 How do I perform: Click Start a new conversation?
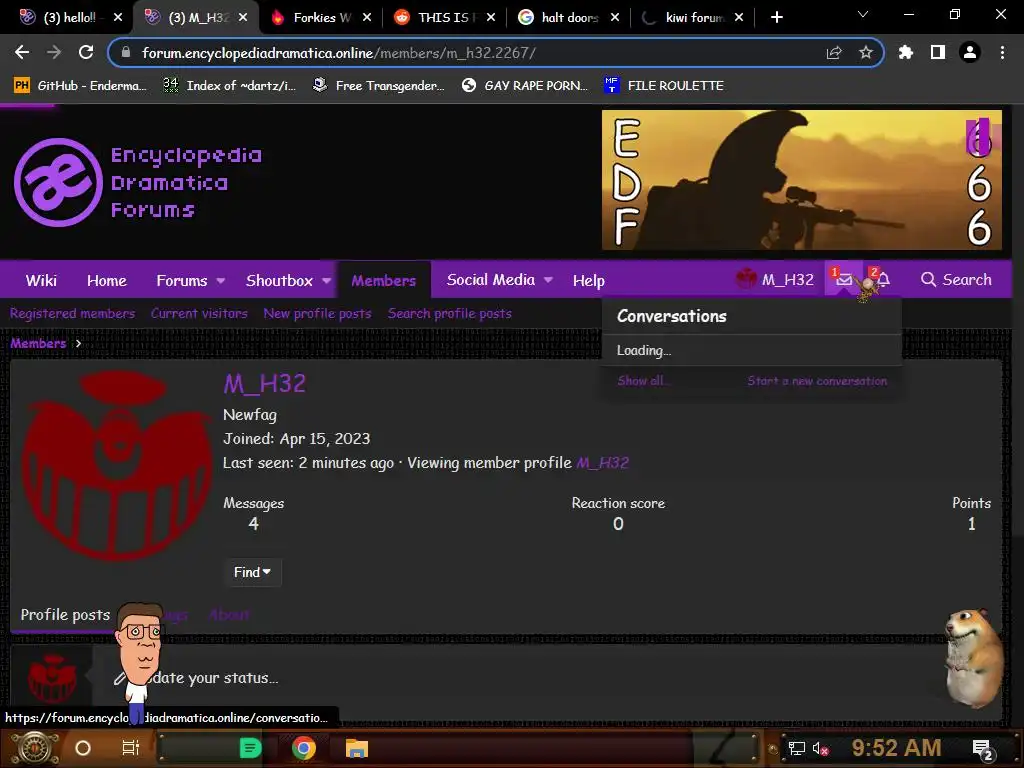point(817,381)
